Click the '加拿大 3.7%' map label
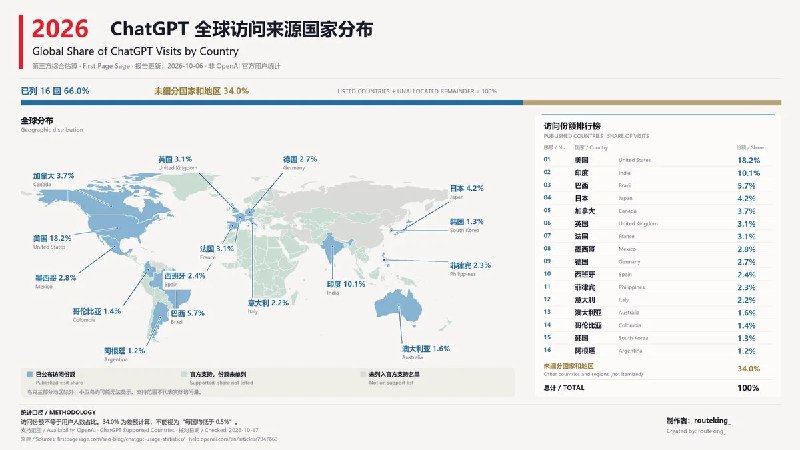 point(54,176)
